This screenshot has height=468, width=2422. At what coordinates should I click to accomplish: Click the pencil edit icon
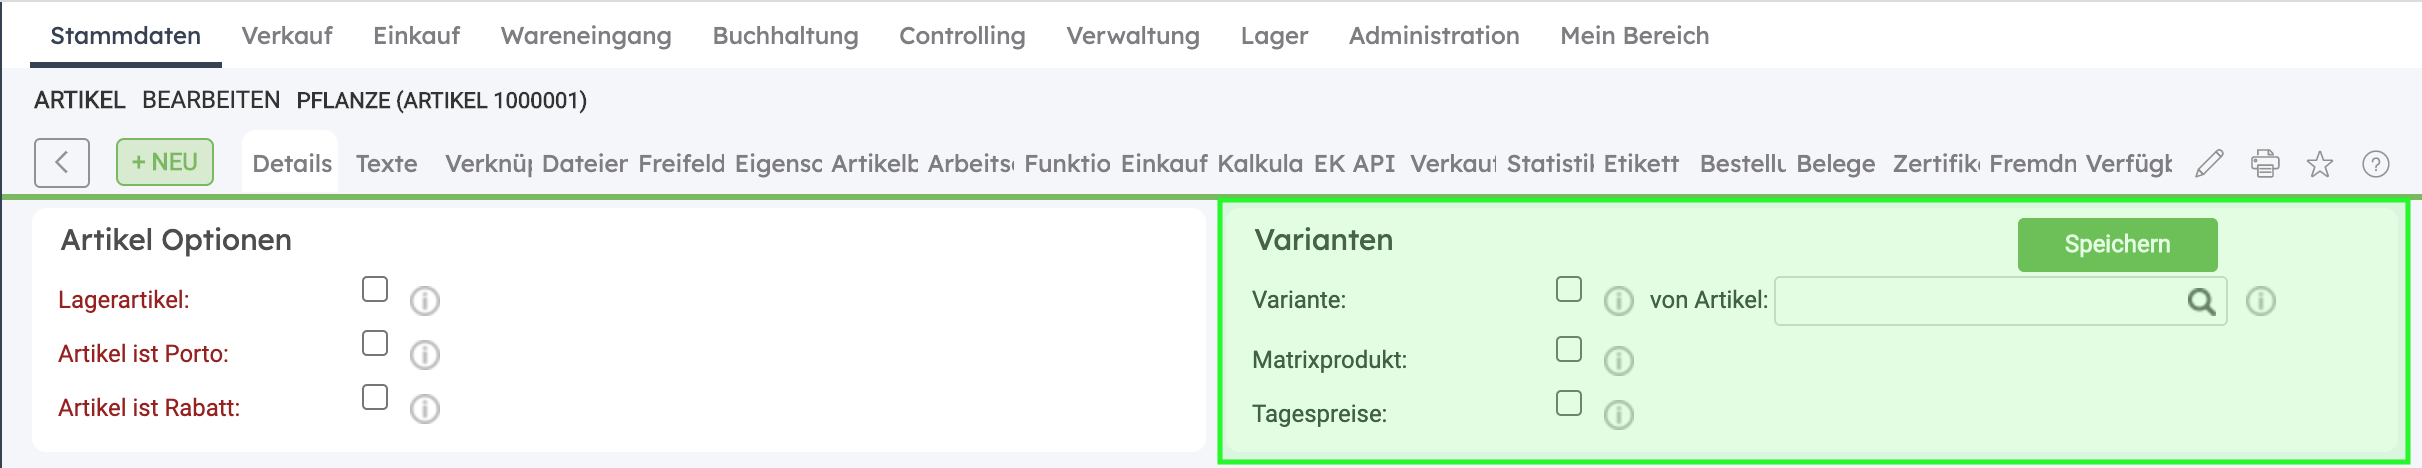coord(2209,163)
